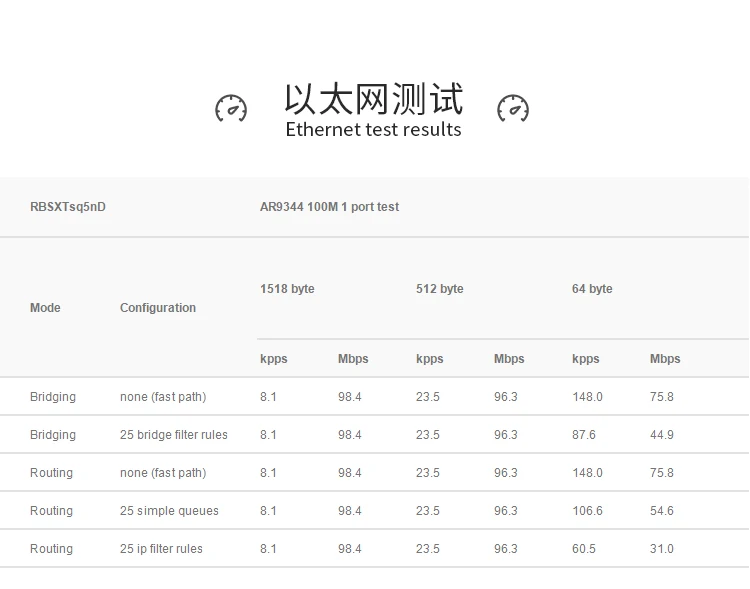Click kpps header under 64 byte
The height and width of the screenshot is (589, 750).
(x=585, y=359)
